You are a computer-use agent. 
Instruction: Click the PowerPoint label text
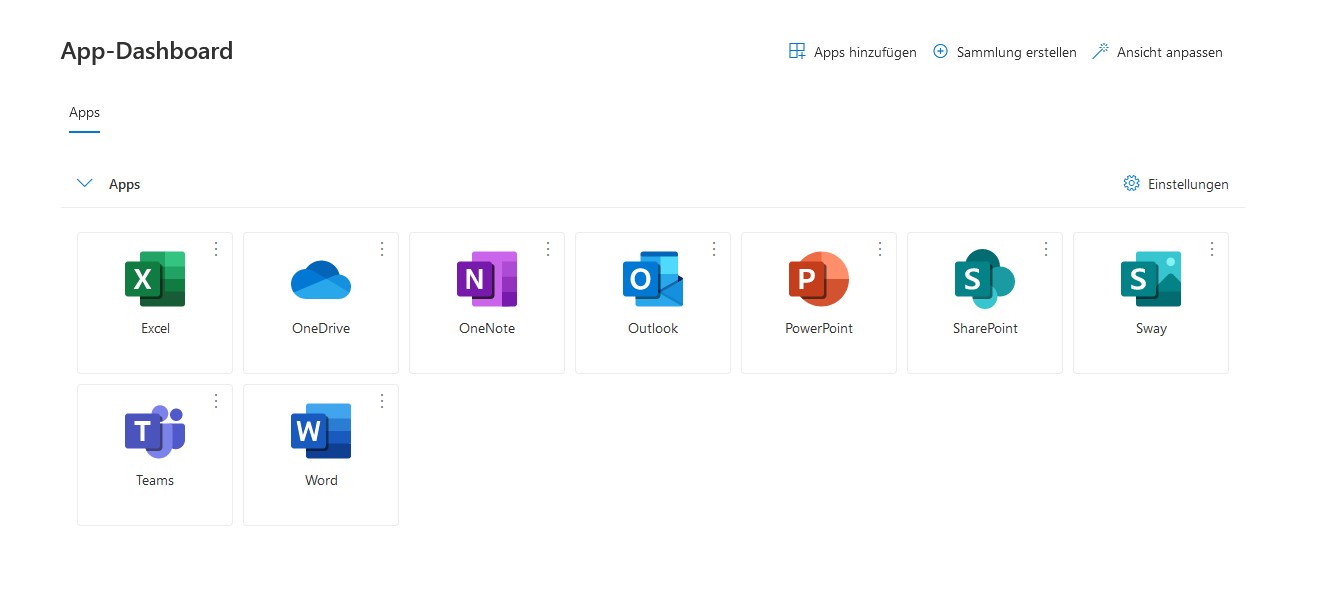[x=819, y=328]
